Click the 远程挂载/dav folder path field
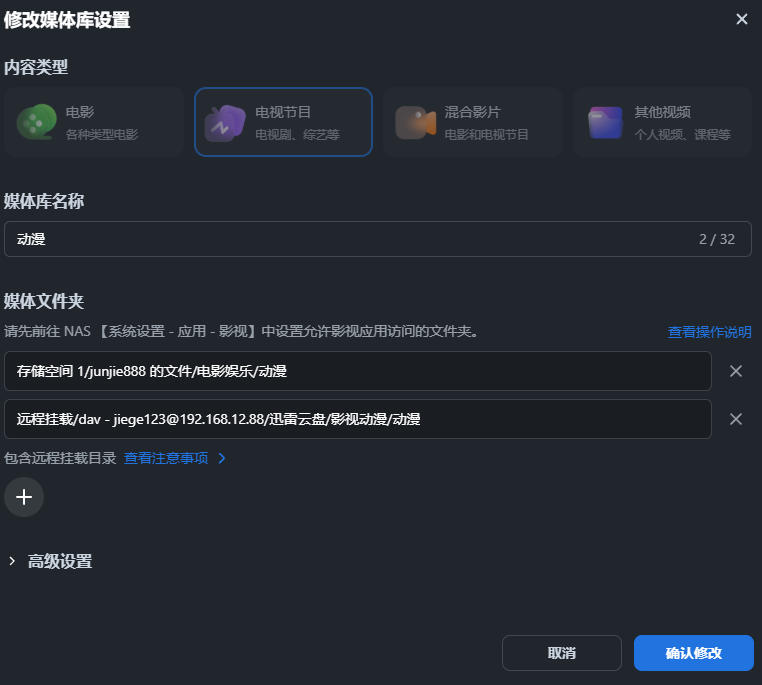 pos(358,419)
